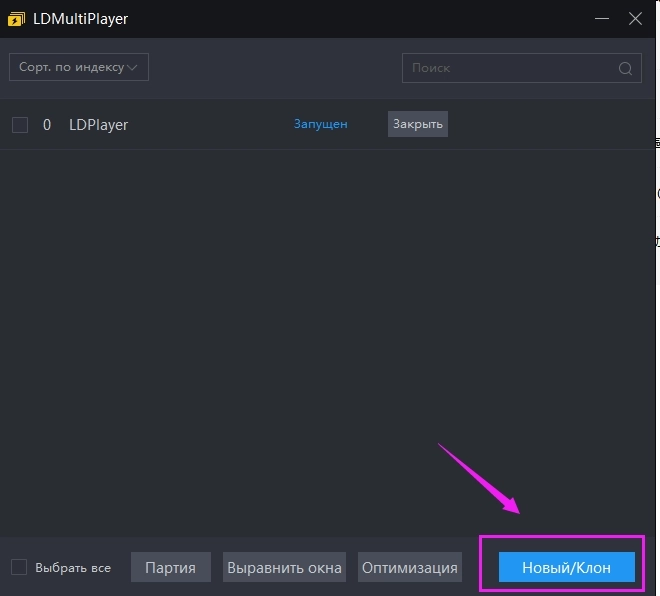The height and width of the screenshot is (596, 660).
Task: Click index number 0 of the instance
Action: point(47,125)
